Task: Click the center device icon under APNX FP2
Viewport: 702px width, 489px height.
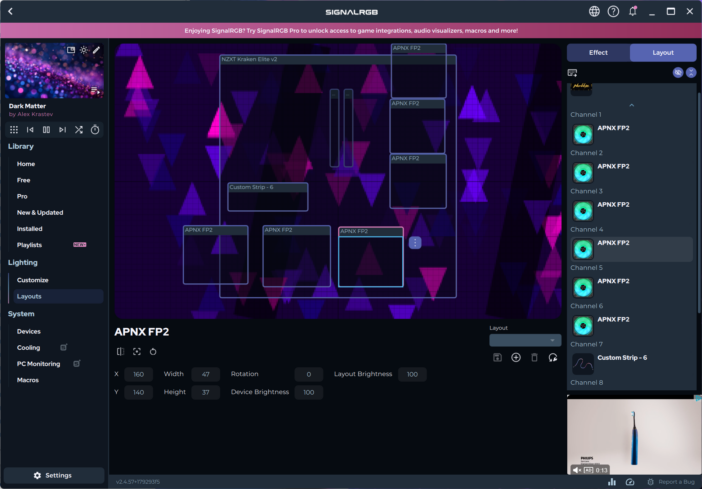Action: [x=137, y=352]
